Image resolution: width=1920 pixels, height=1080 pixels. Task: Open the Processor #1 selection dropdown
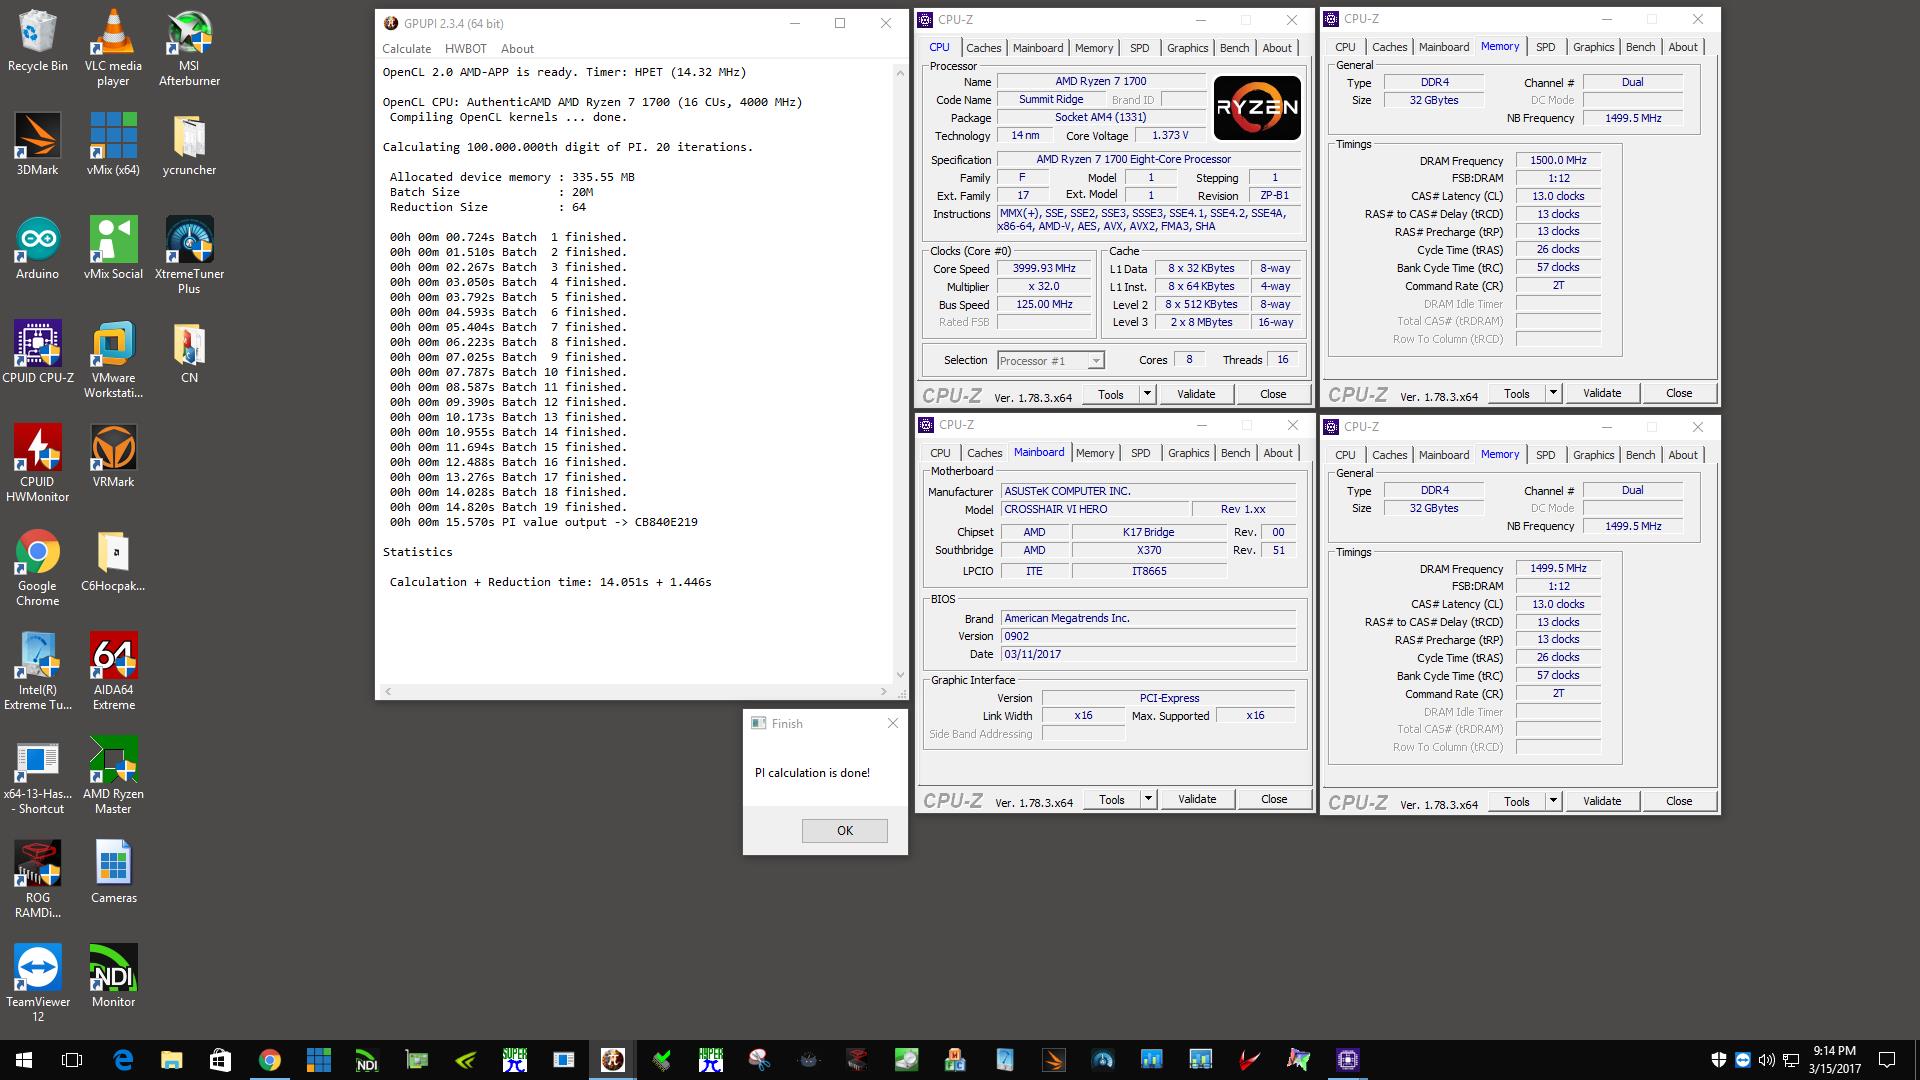[x=1050, y=360]
